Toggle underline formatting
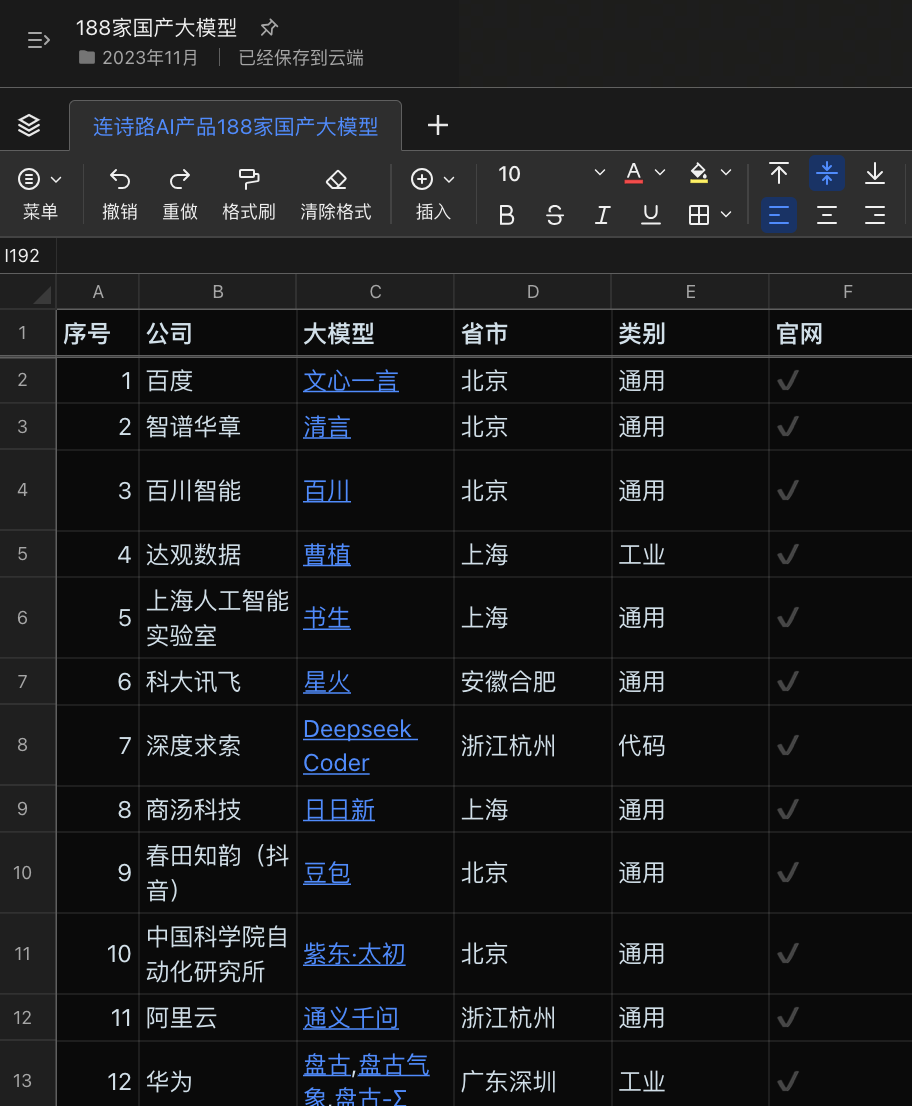 pos(651,215)
